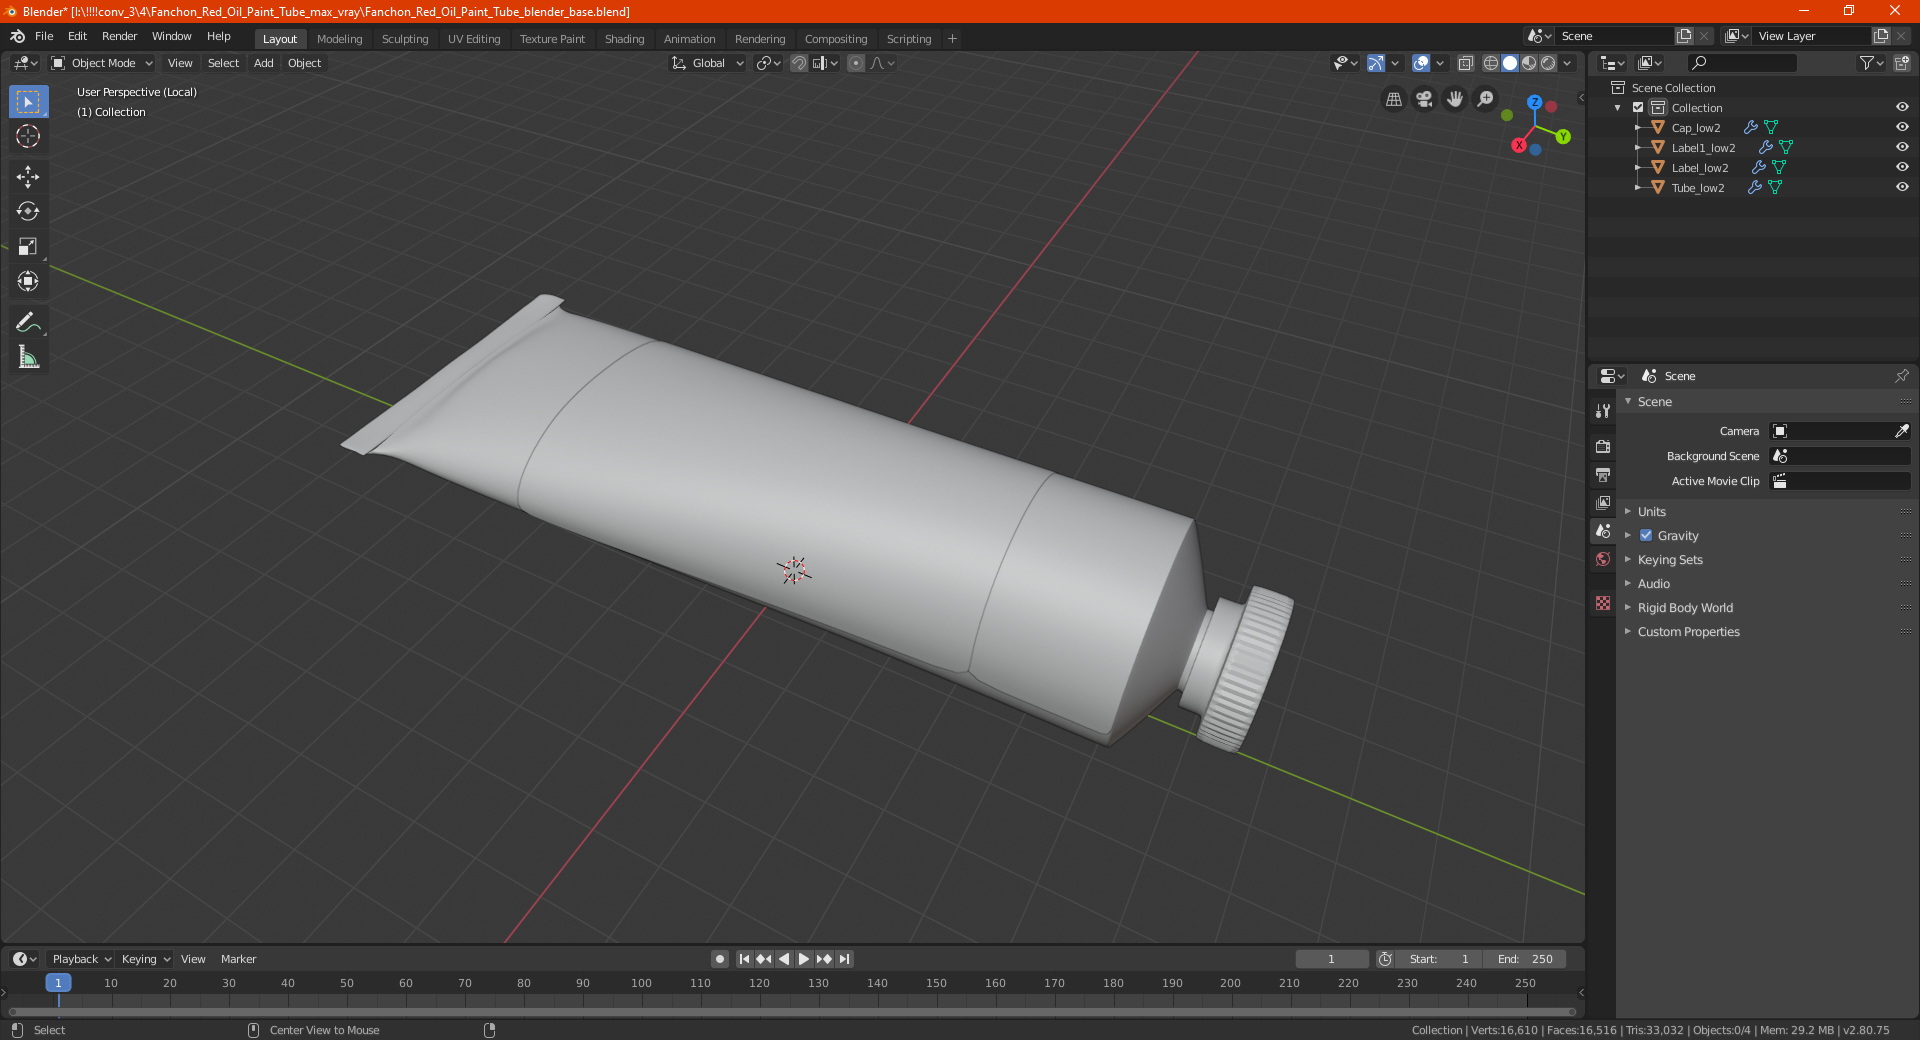The width and height of the screenshot is (1920, 1040).
Task: Uncheck the Collection exclude checkbox
Action: pos(1638,107)
